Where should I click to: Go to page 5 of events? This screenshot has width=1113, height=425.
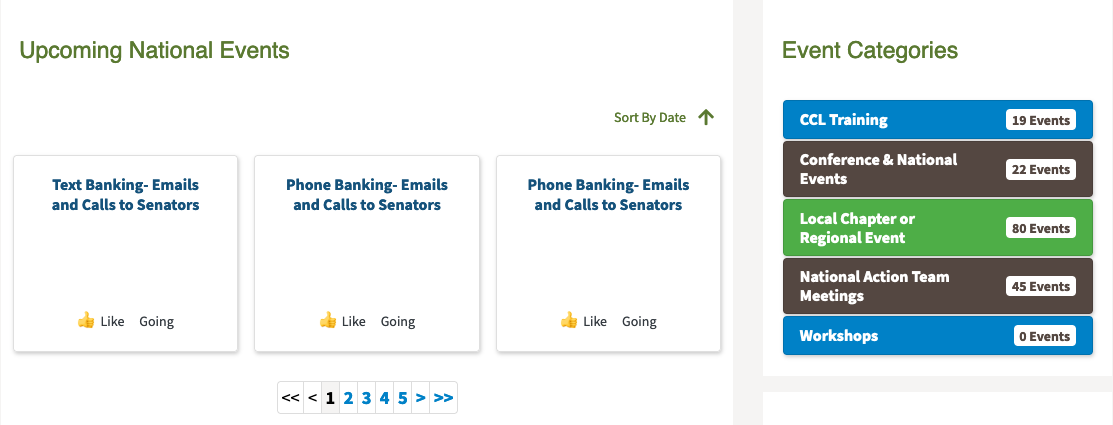pyautogui.click(x=402, y=398)
